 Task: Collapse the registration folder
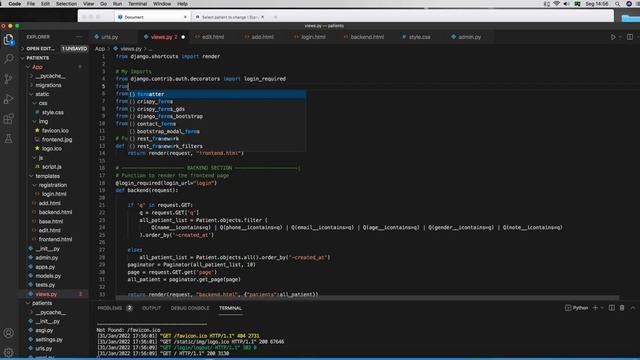[52, 185]
